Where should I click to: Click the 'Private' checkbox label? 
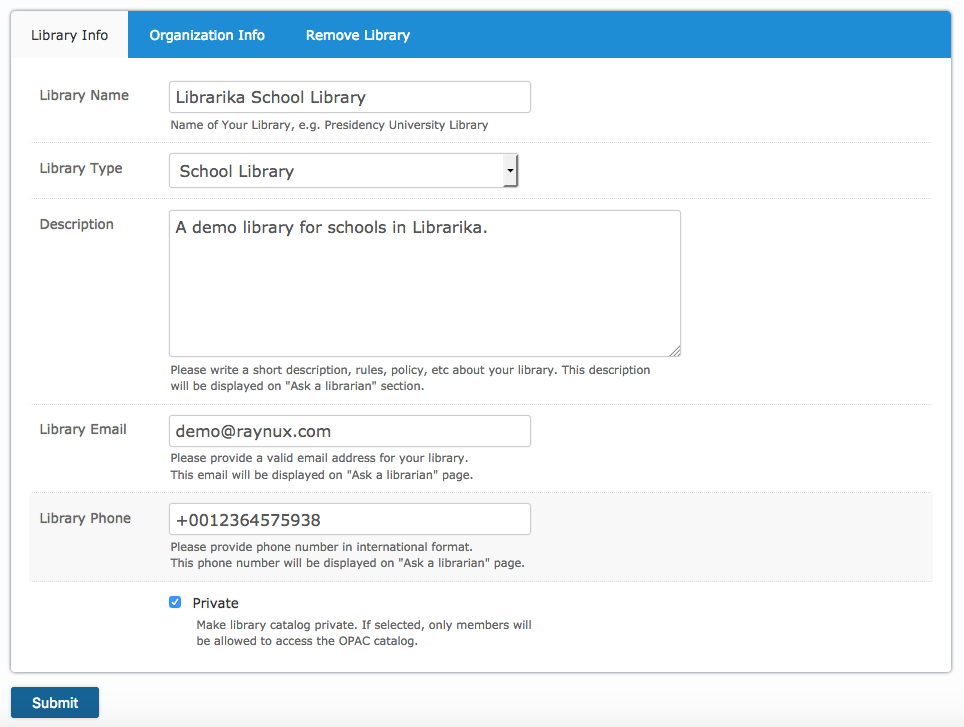coord(215,603)
